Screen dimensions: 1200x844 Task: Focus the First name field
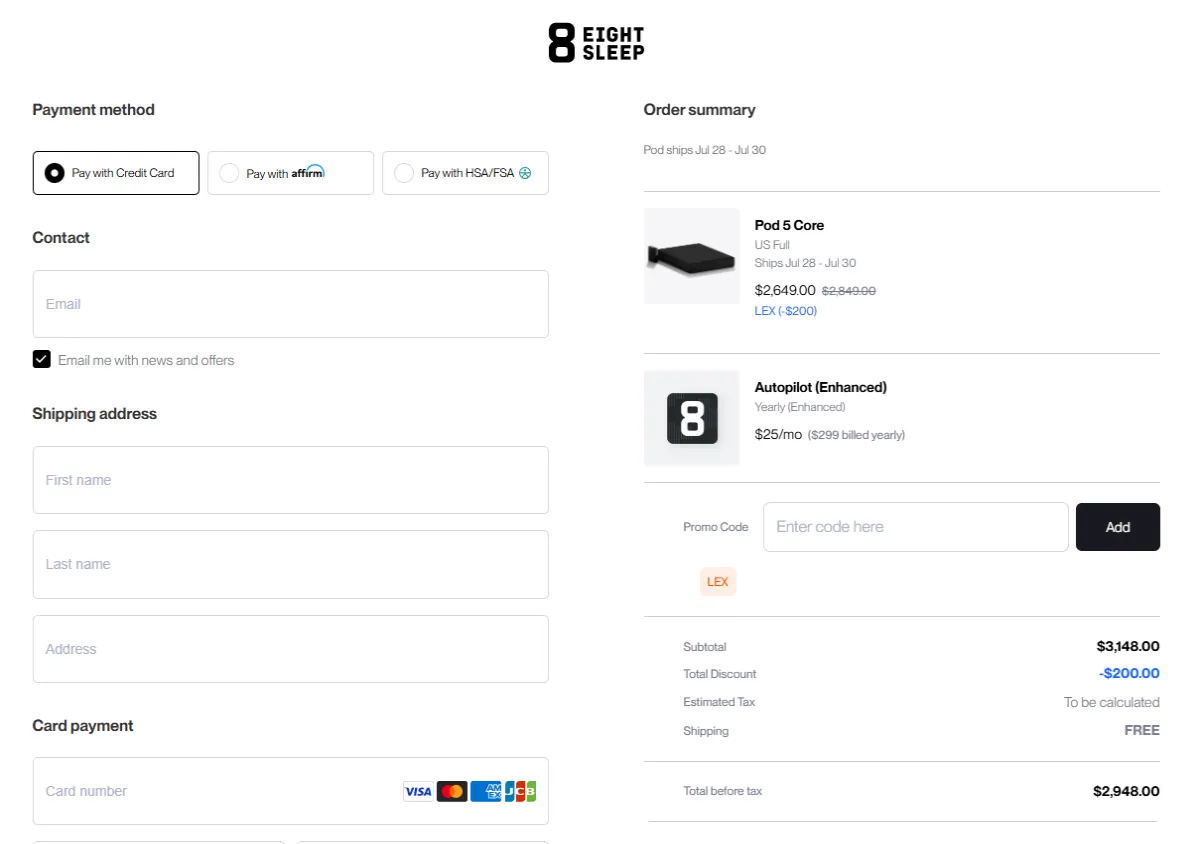(x=290, y=480)
